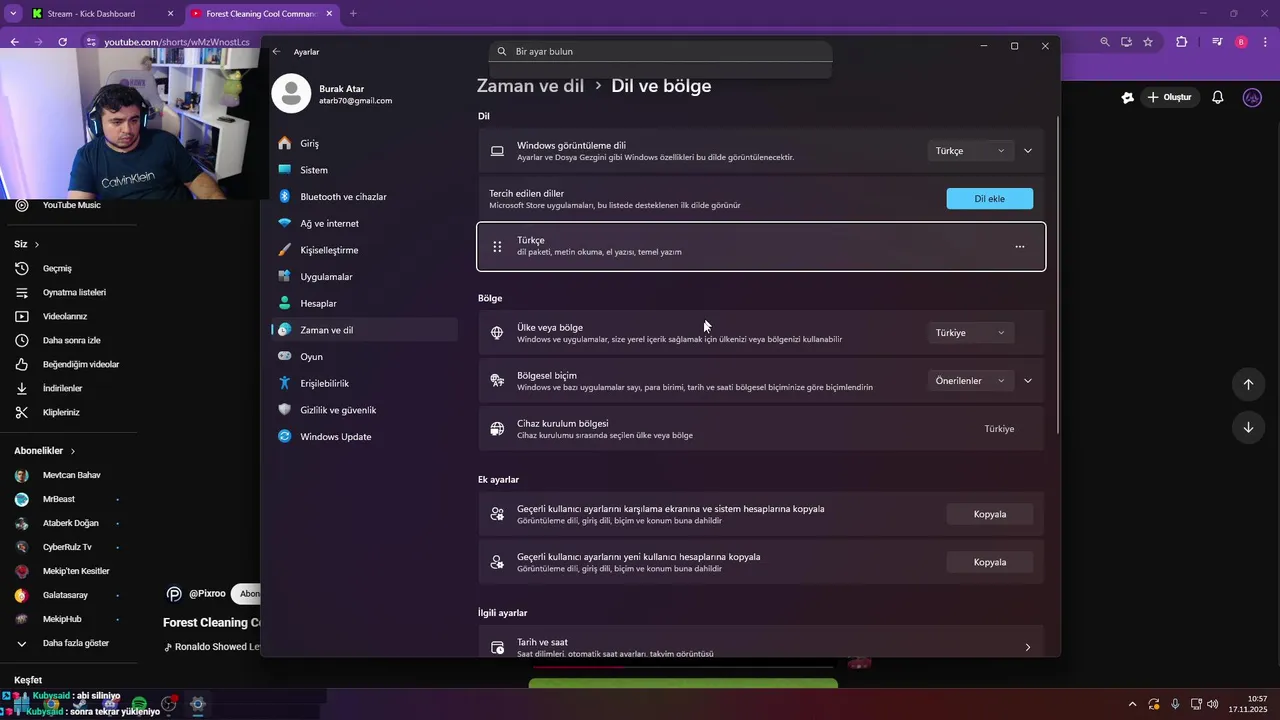Click Kopyala for yeni kullanıcı hesapları
This screenshot has width=1280, height=720.
pyautogui.click(x=990, y=562)
